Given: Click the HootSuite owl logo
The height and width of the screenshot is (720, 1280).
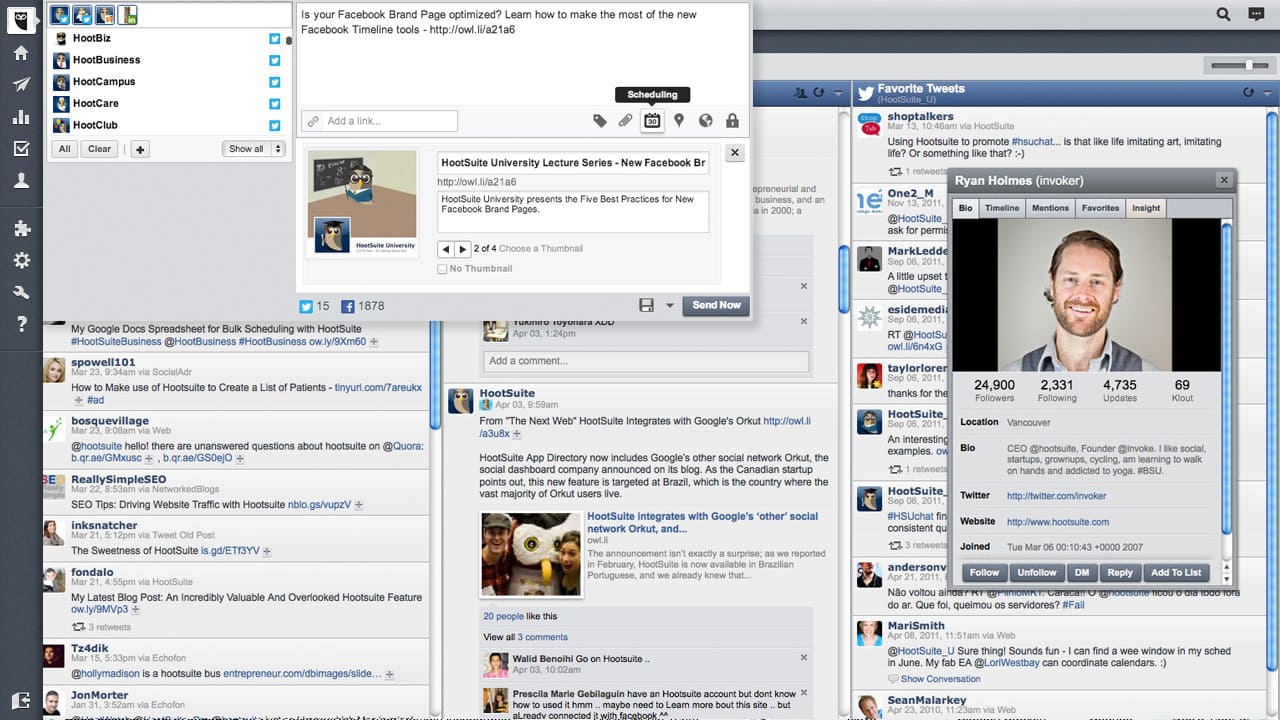Looking at the screenshot, I should pos(20,18).
